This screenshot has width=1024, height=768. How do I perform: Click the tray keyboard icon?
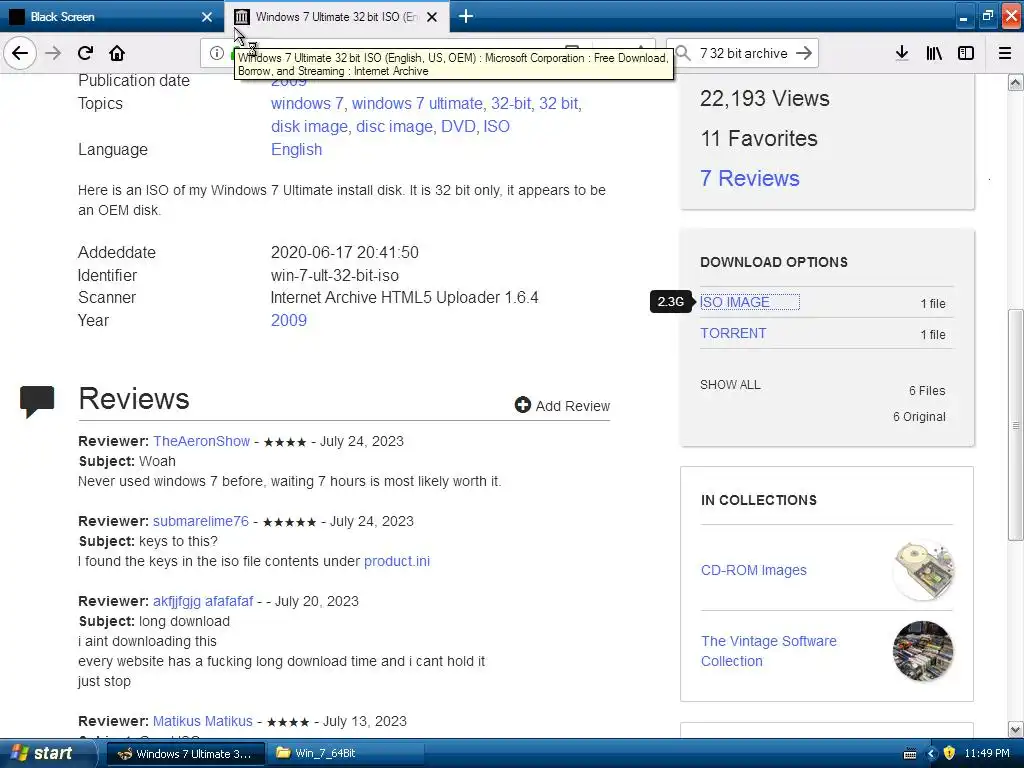pyautogui.click(x=910, y=754)
